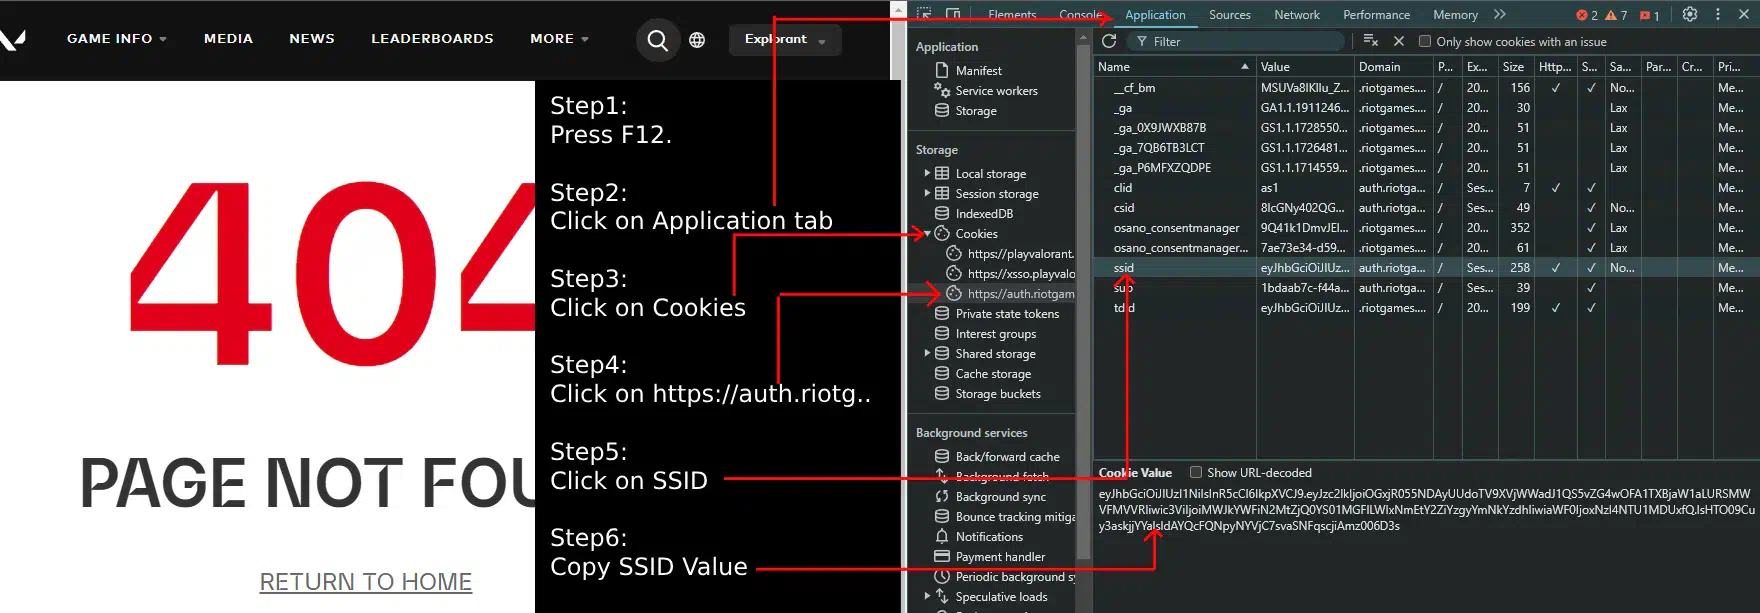
Task: Open DevTools settings gear
Action: pos(1690,14)
